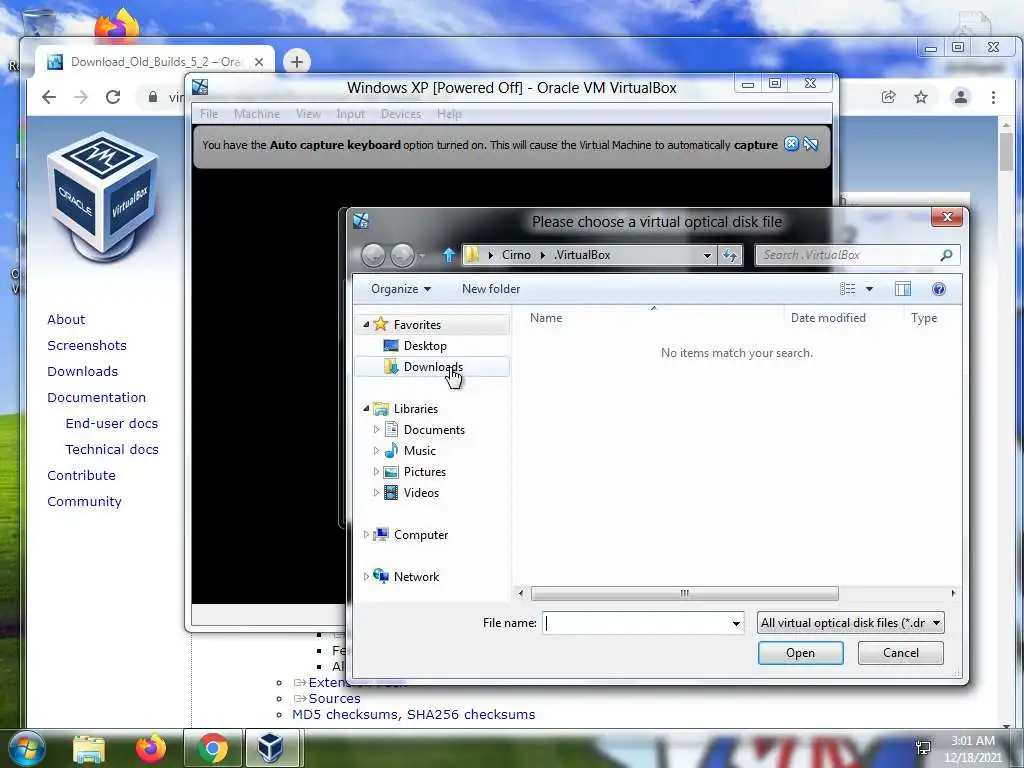Screen dimensions: 1024x768
Task: Open the Chrome profile icon
Action: pyautogui.click(x=961, y=97)
